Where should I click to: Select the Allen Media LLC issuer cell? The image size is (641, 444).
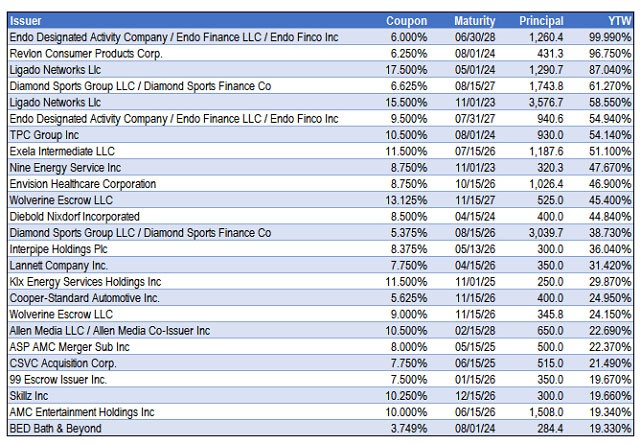point(110,330)
